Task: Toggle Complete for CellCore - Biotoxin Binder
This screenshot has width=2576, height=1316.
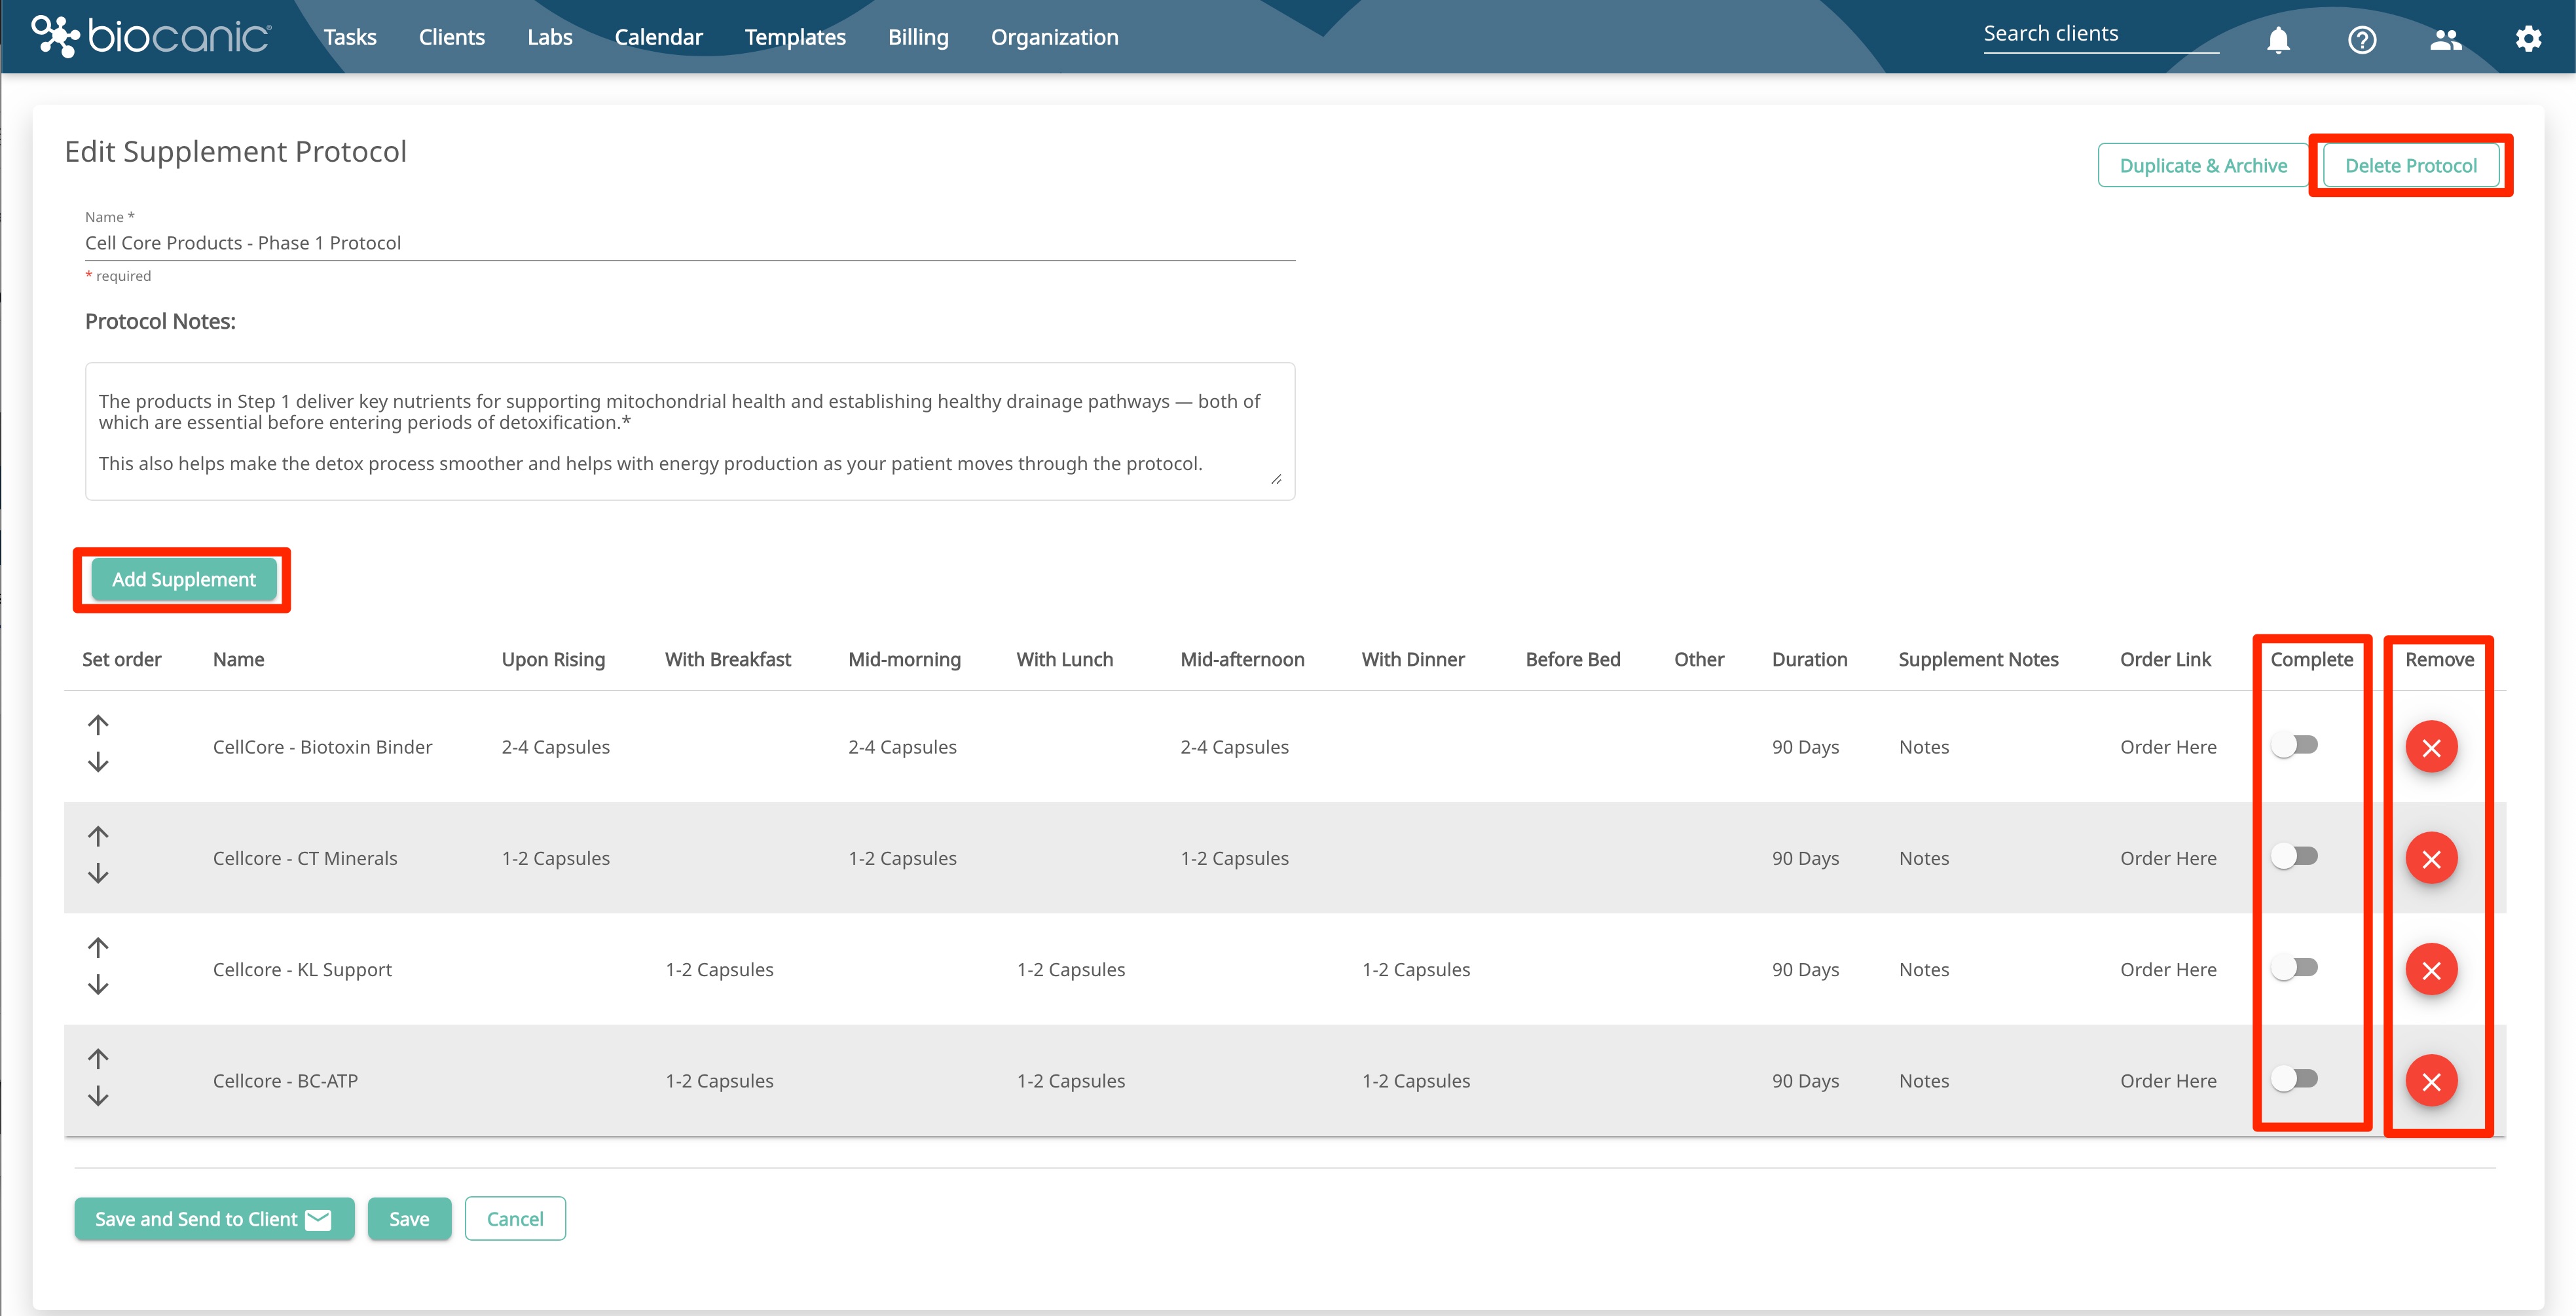Action: (x=2294, y=745)
